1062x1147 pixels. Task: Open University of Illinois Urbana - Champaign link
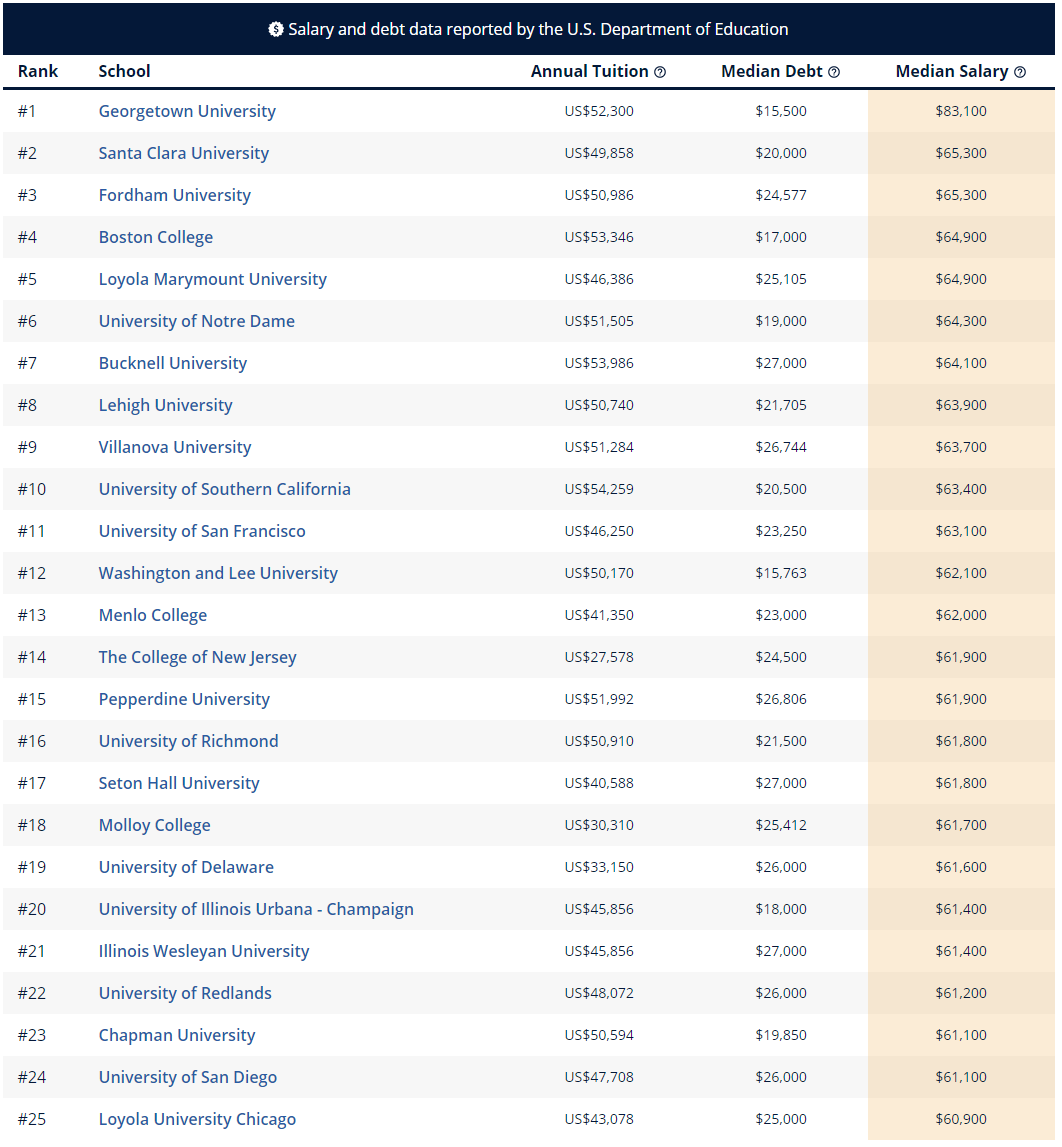pos(256,909)
